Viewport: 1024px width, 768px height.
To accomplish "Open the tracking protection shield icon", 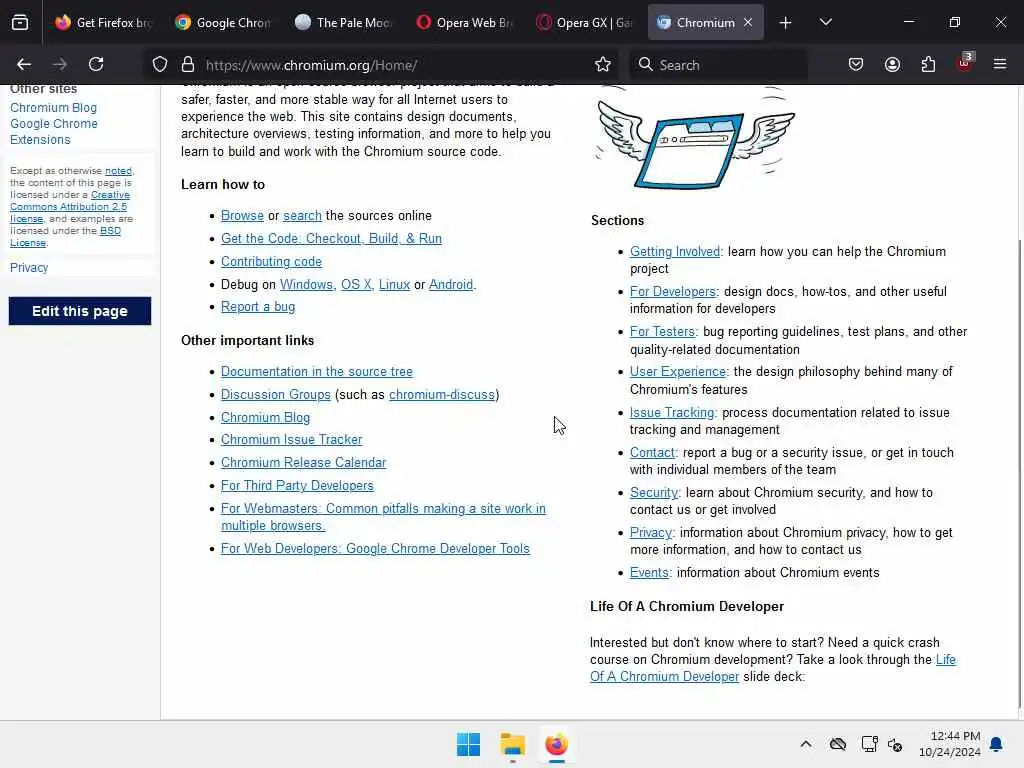I will tap(160, 65).
